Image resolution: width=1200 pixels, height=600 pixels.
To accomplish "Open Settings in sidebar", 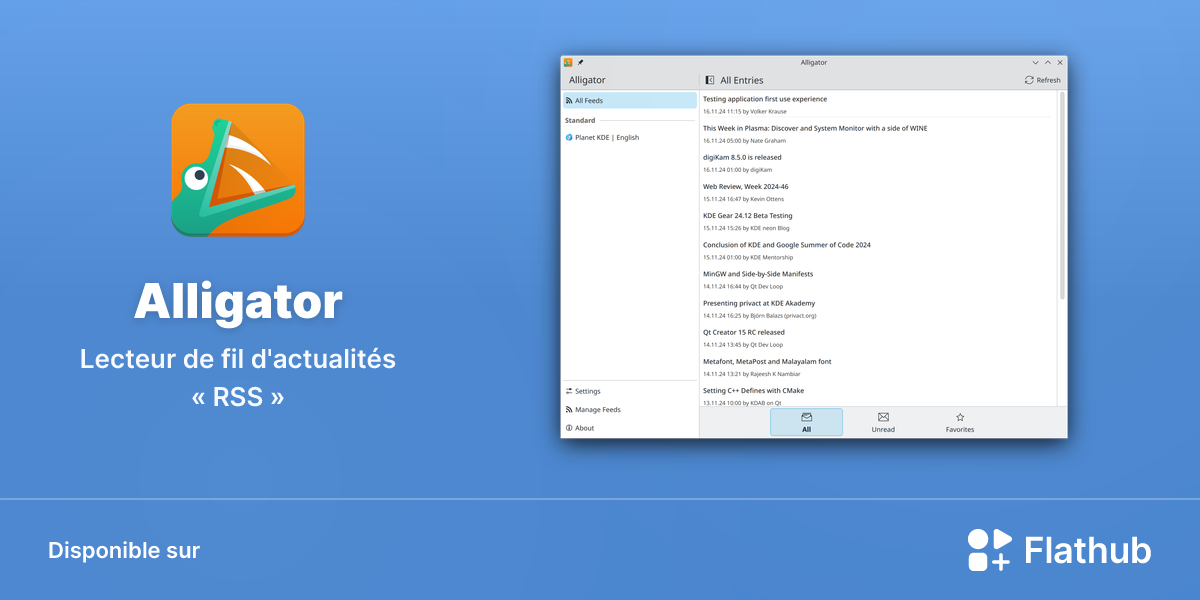I will click(629, 391).
